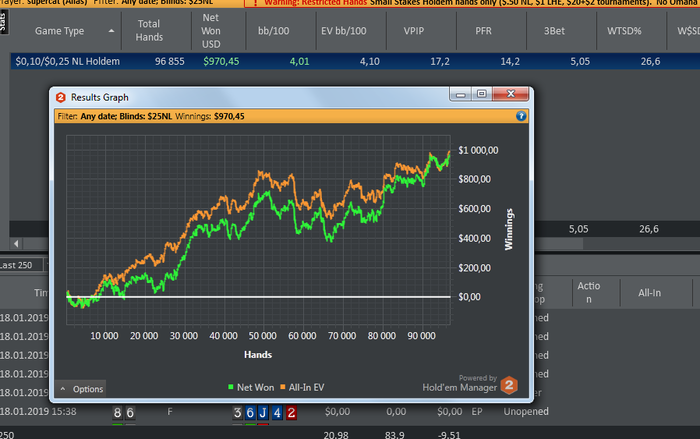Expand the Options panel in Results Graph
700x439 pixels.
click(80, 389)
